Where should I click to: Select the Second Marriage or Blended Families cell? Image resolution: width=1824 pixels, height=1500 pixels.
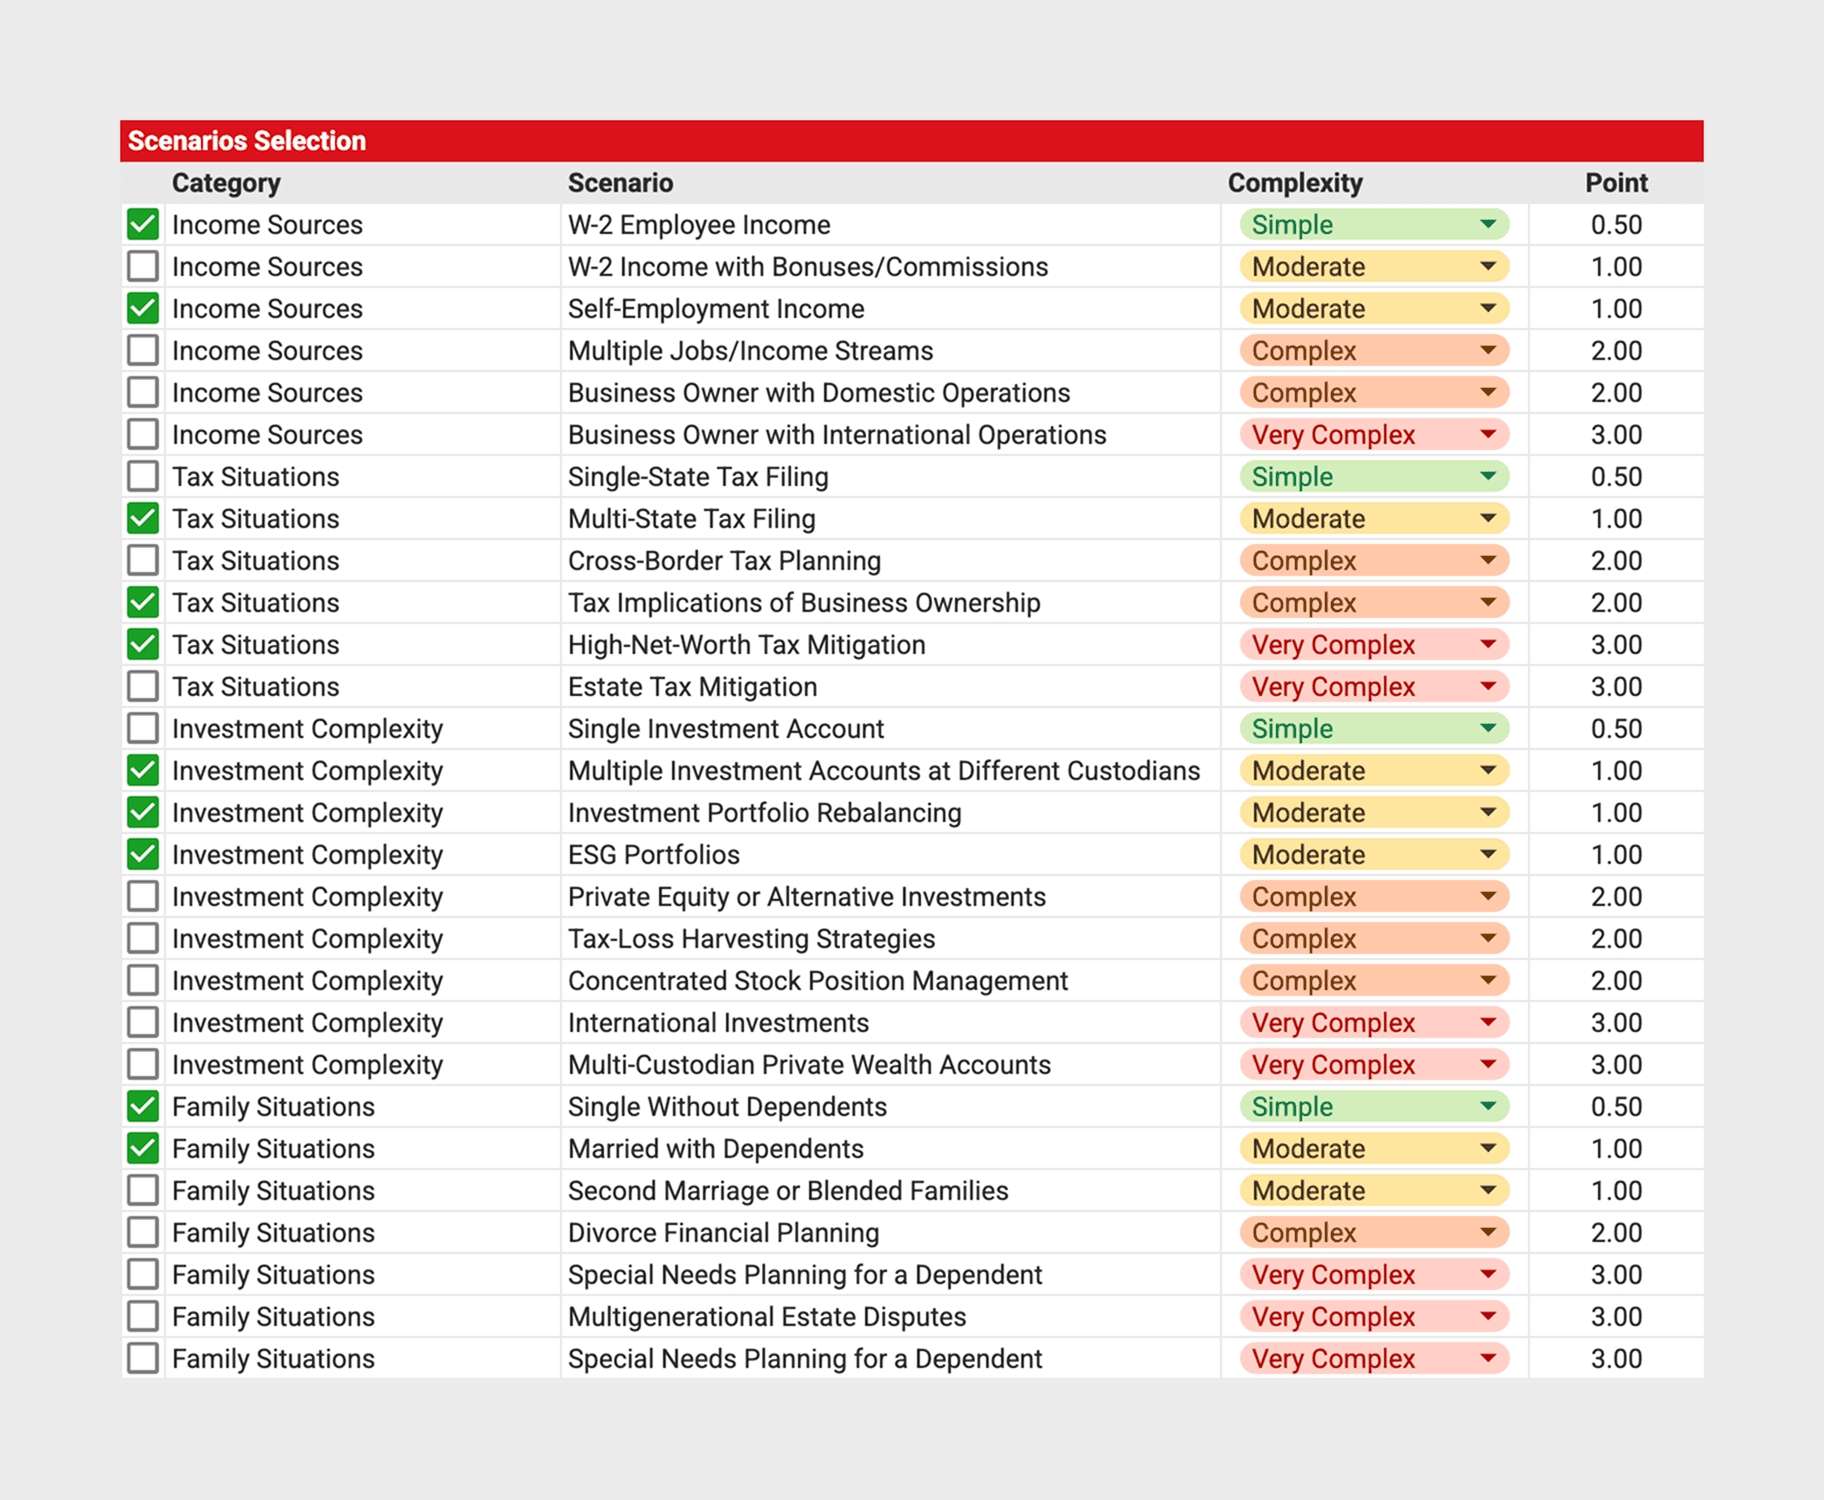tap(891, 1191)
